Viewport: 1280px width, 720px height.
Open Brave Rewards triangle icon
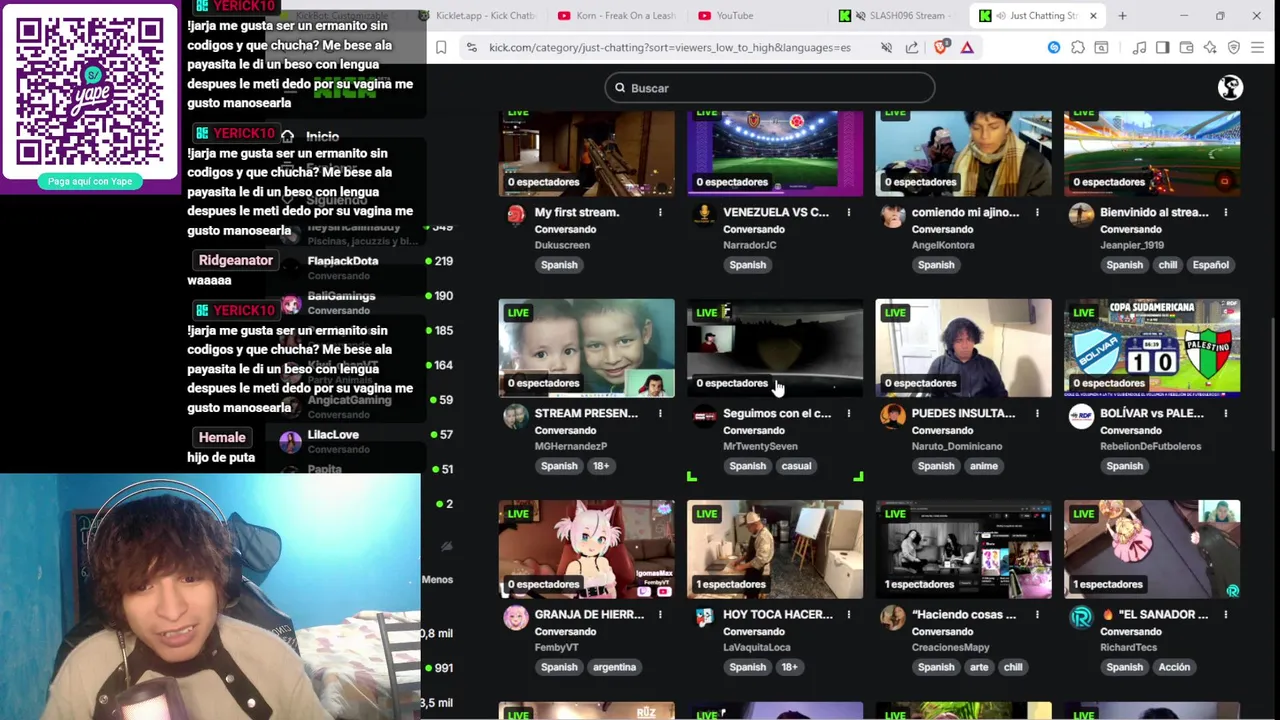967,47
